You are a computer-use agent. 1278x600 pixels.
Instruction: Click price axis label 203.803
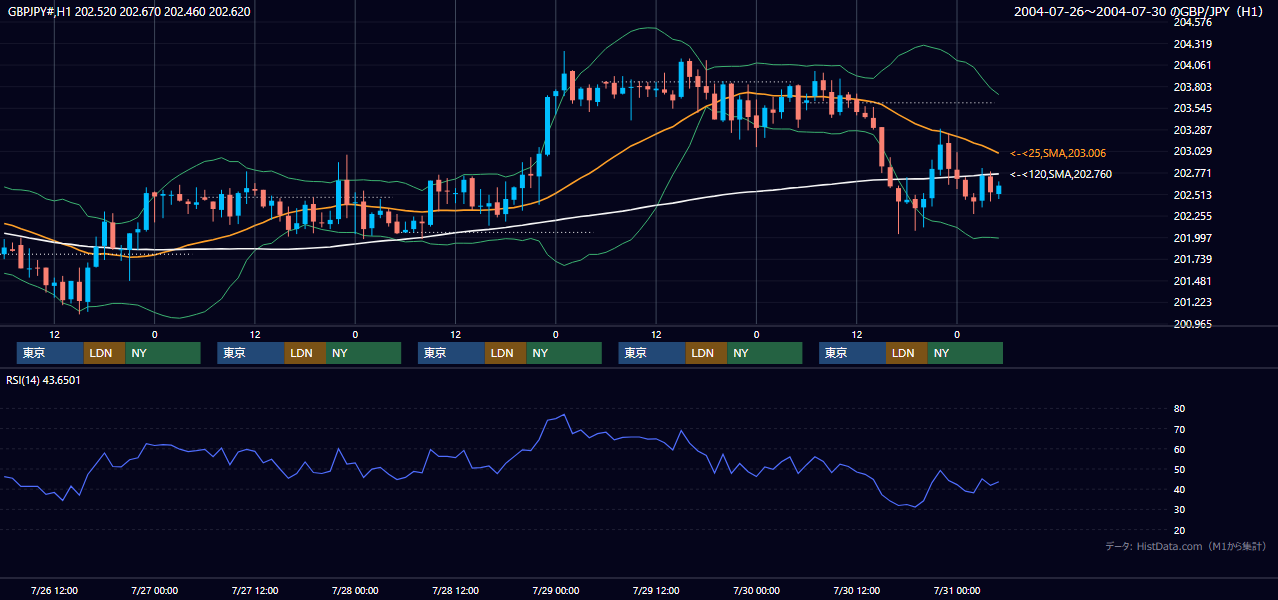[1192, 87]
